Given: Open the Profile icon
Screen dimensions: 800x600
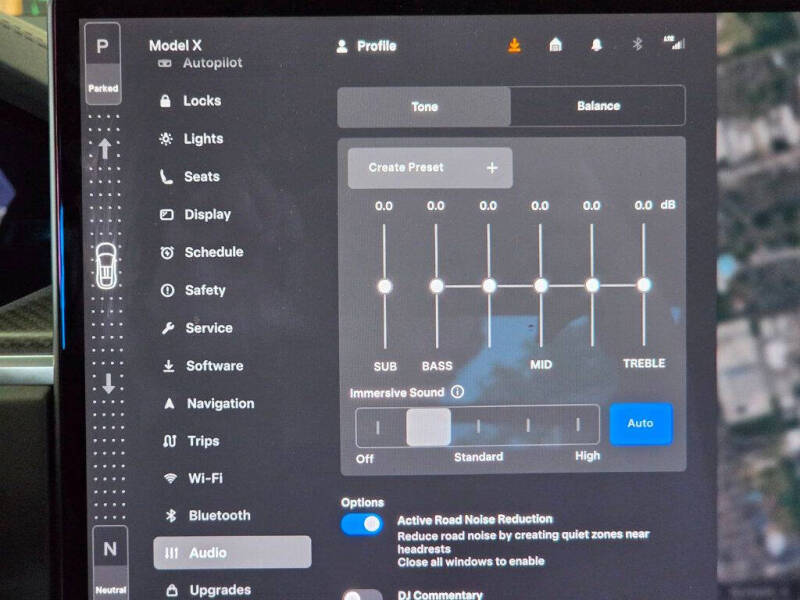Looking at the screenshot, I should tap(342, 46).
